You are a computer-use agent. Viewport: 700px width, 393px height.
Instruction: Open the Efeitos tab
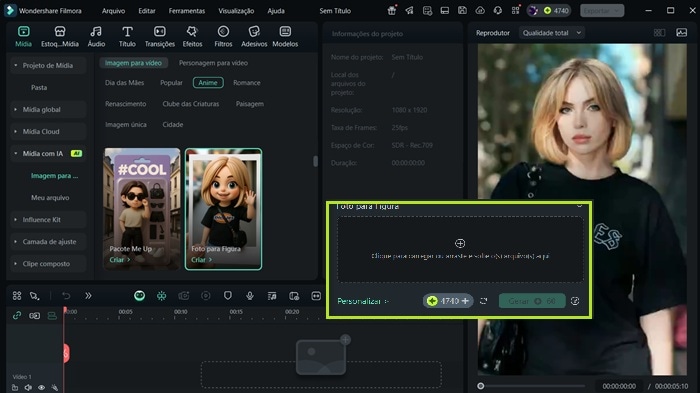click(192, 37)
